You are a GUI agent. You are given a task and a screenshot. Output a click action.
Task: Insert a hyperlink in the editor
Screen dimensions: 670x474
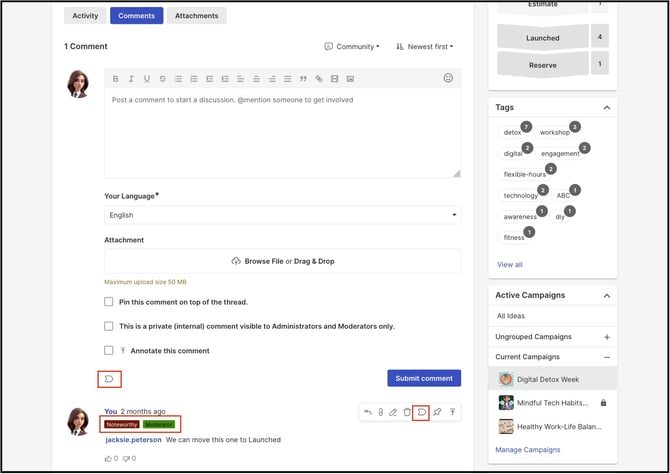point(319,79)
